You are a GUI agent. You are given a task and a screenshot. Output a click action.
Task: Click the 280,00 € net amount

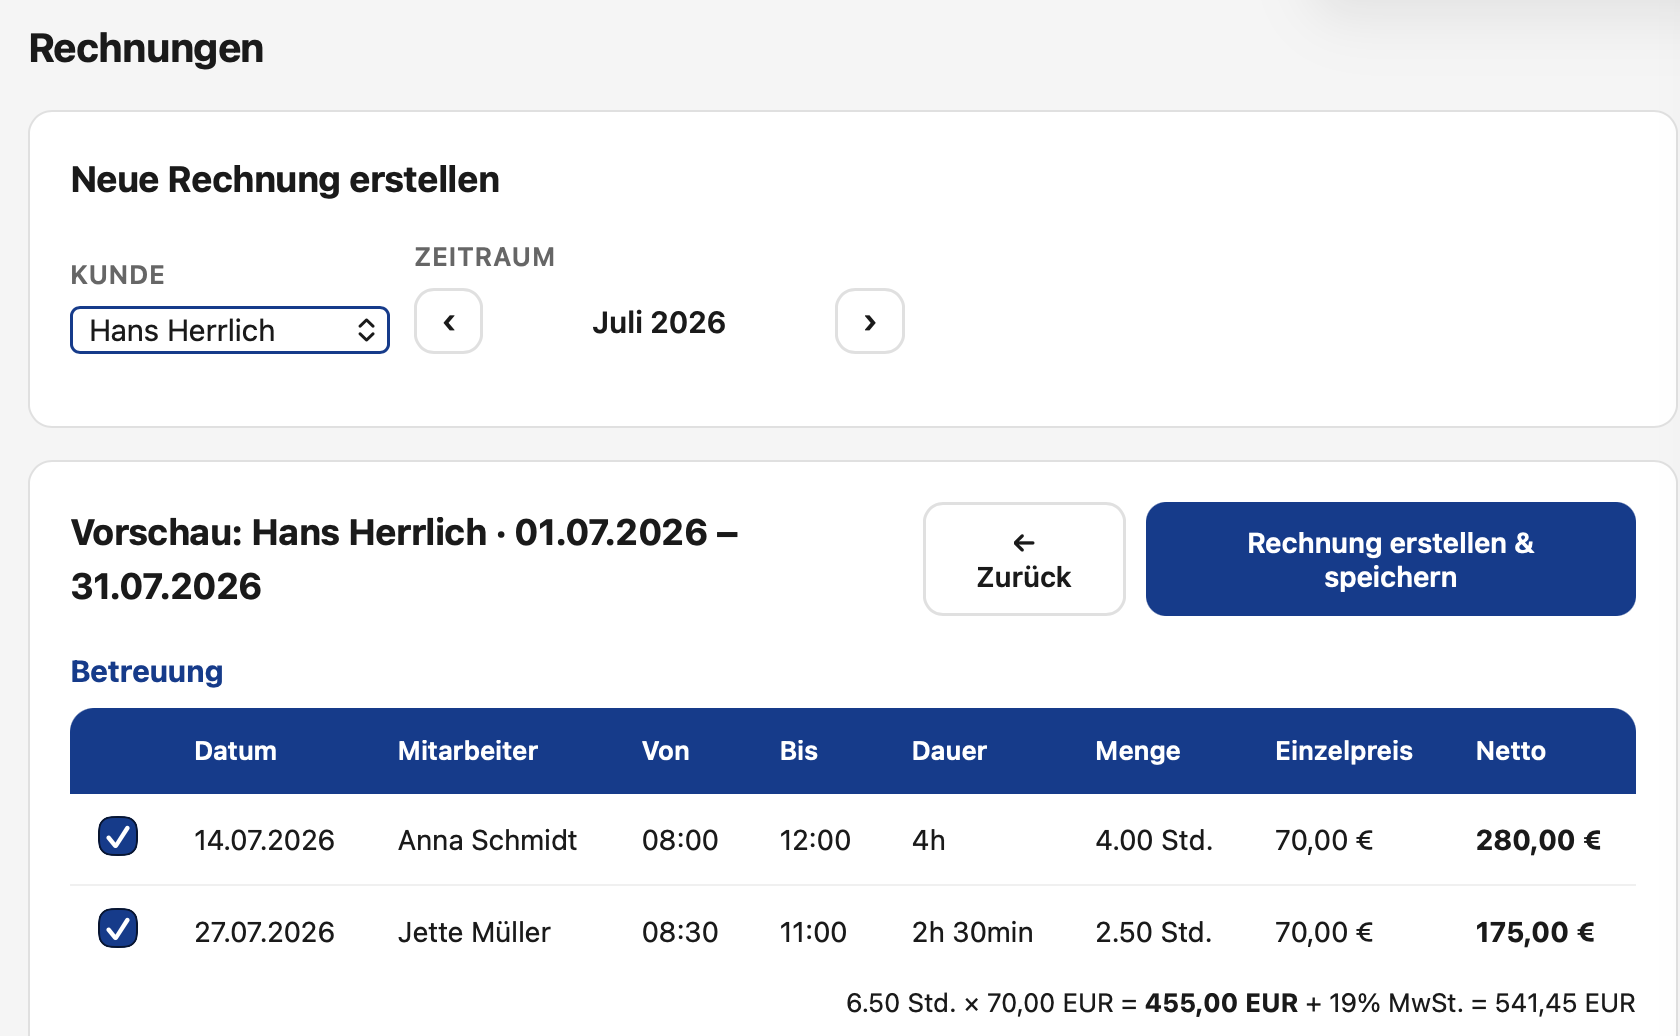(x=1538, y=840)
